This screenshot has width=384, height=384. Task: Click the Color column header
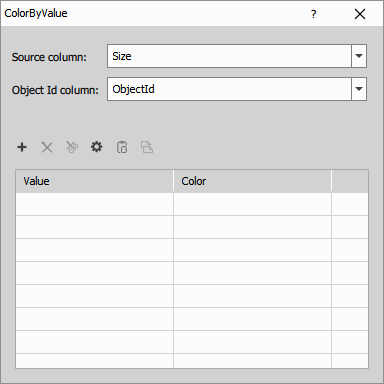click(252, 181)
